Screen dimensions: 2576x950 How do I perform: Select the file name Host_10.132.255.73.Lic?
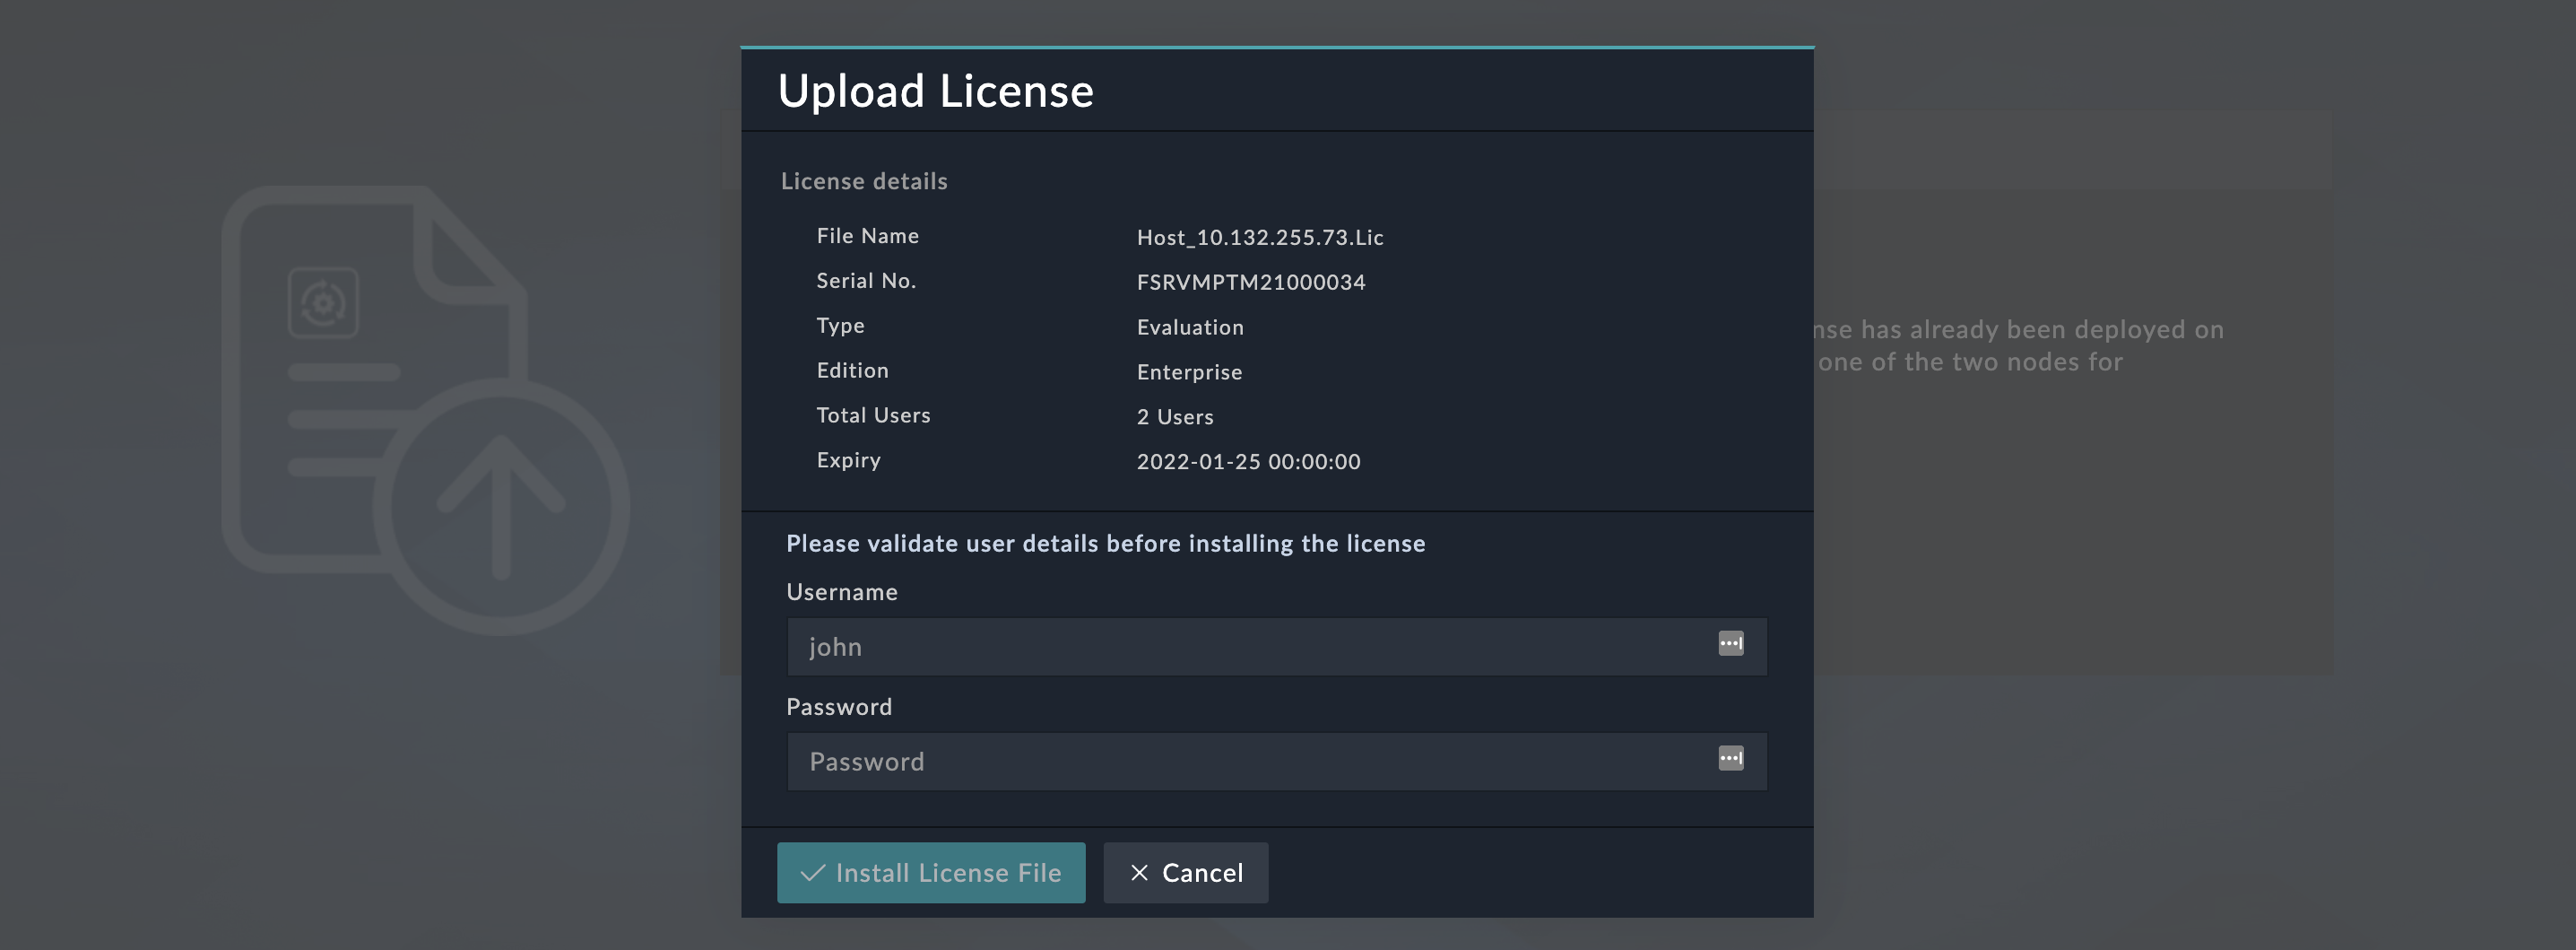pos(1260,238)
